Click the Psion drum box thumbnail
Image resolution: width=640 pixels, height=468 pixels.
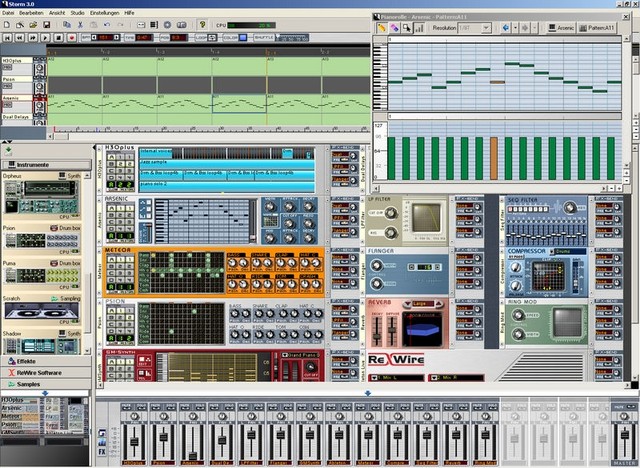tap(42, 241)
